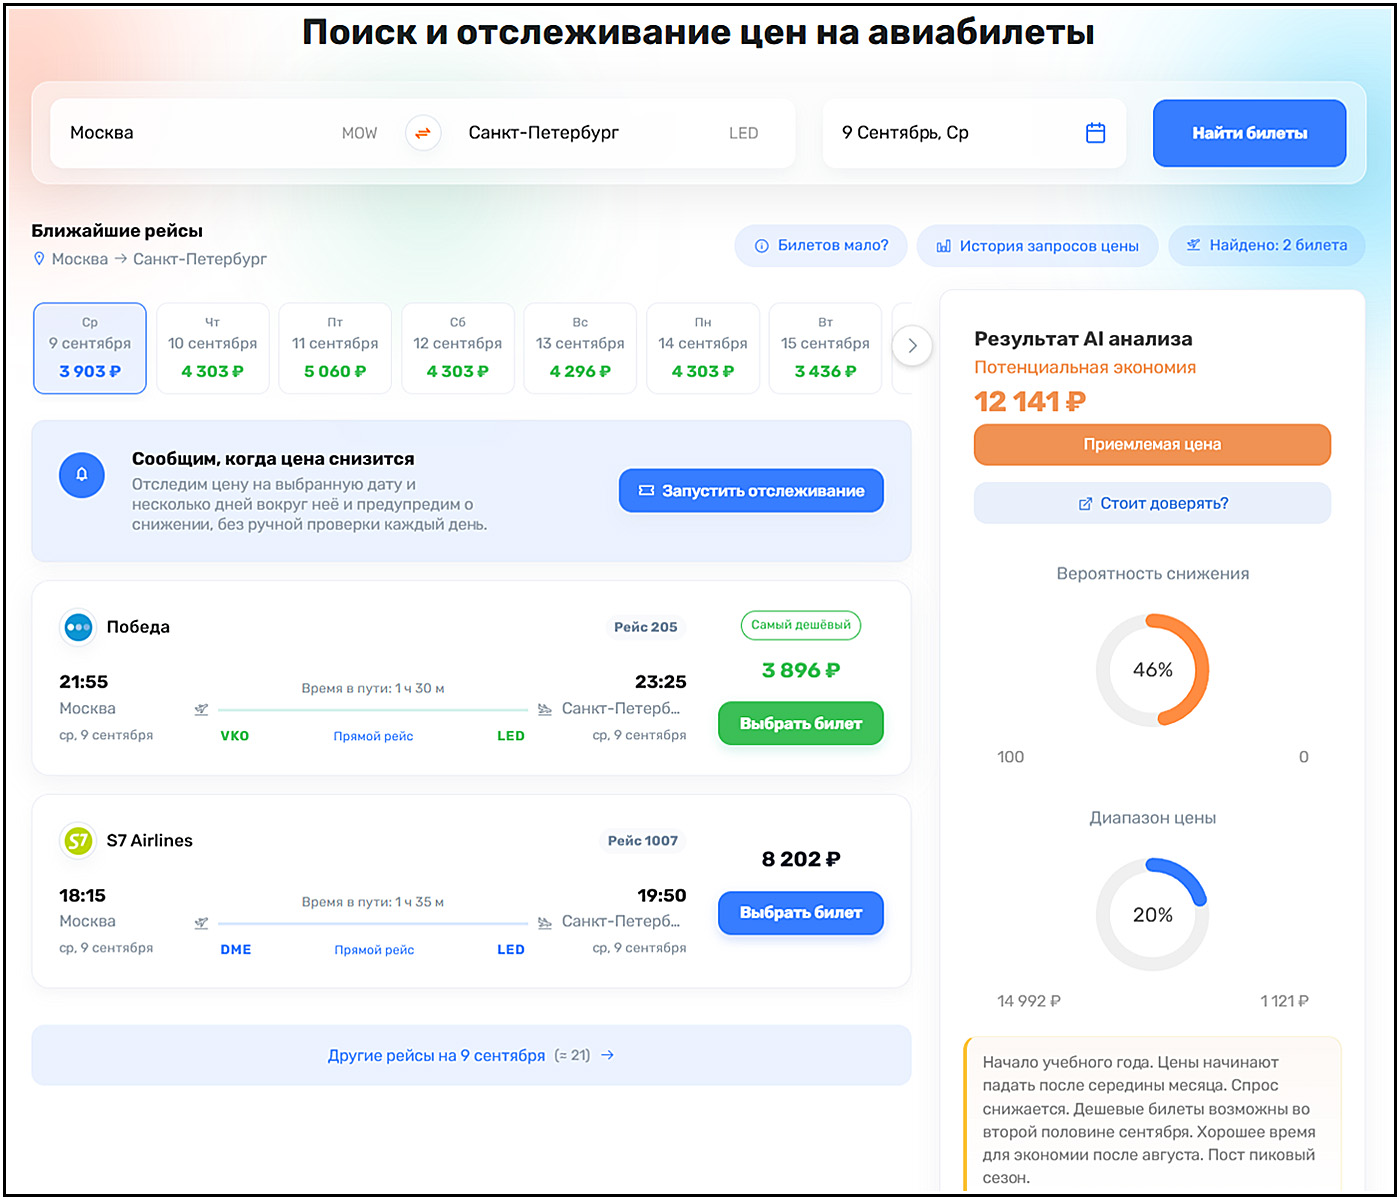Click the S7 Airlines logo
The height and width of the screenshot is (1200, 1400).
(x=78, y=841)
